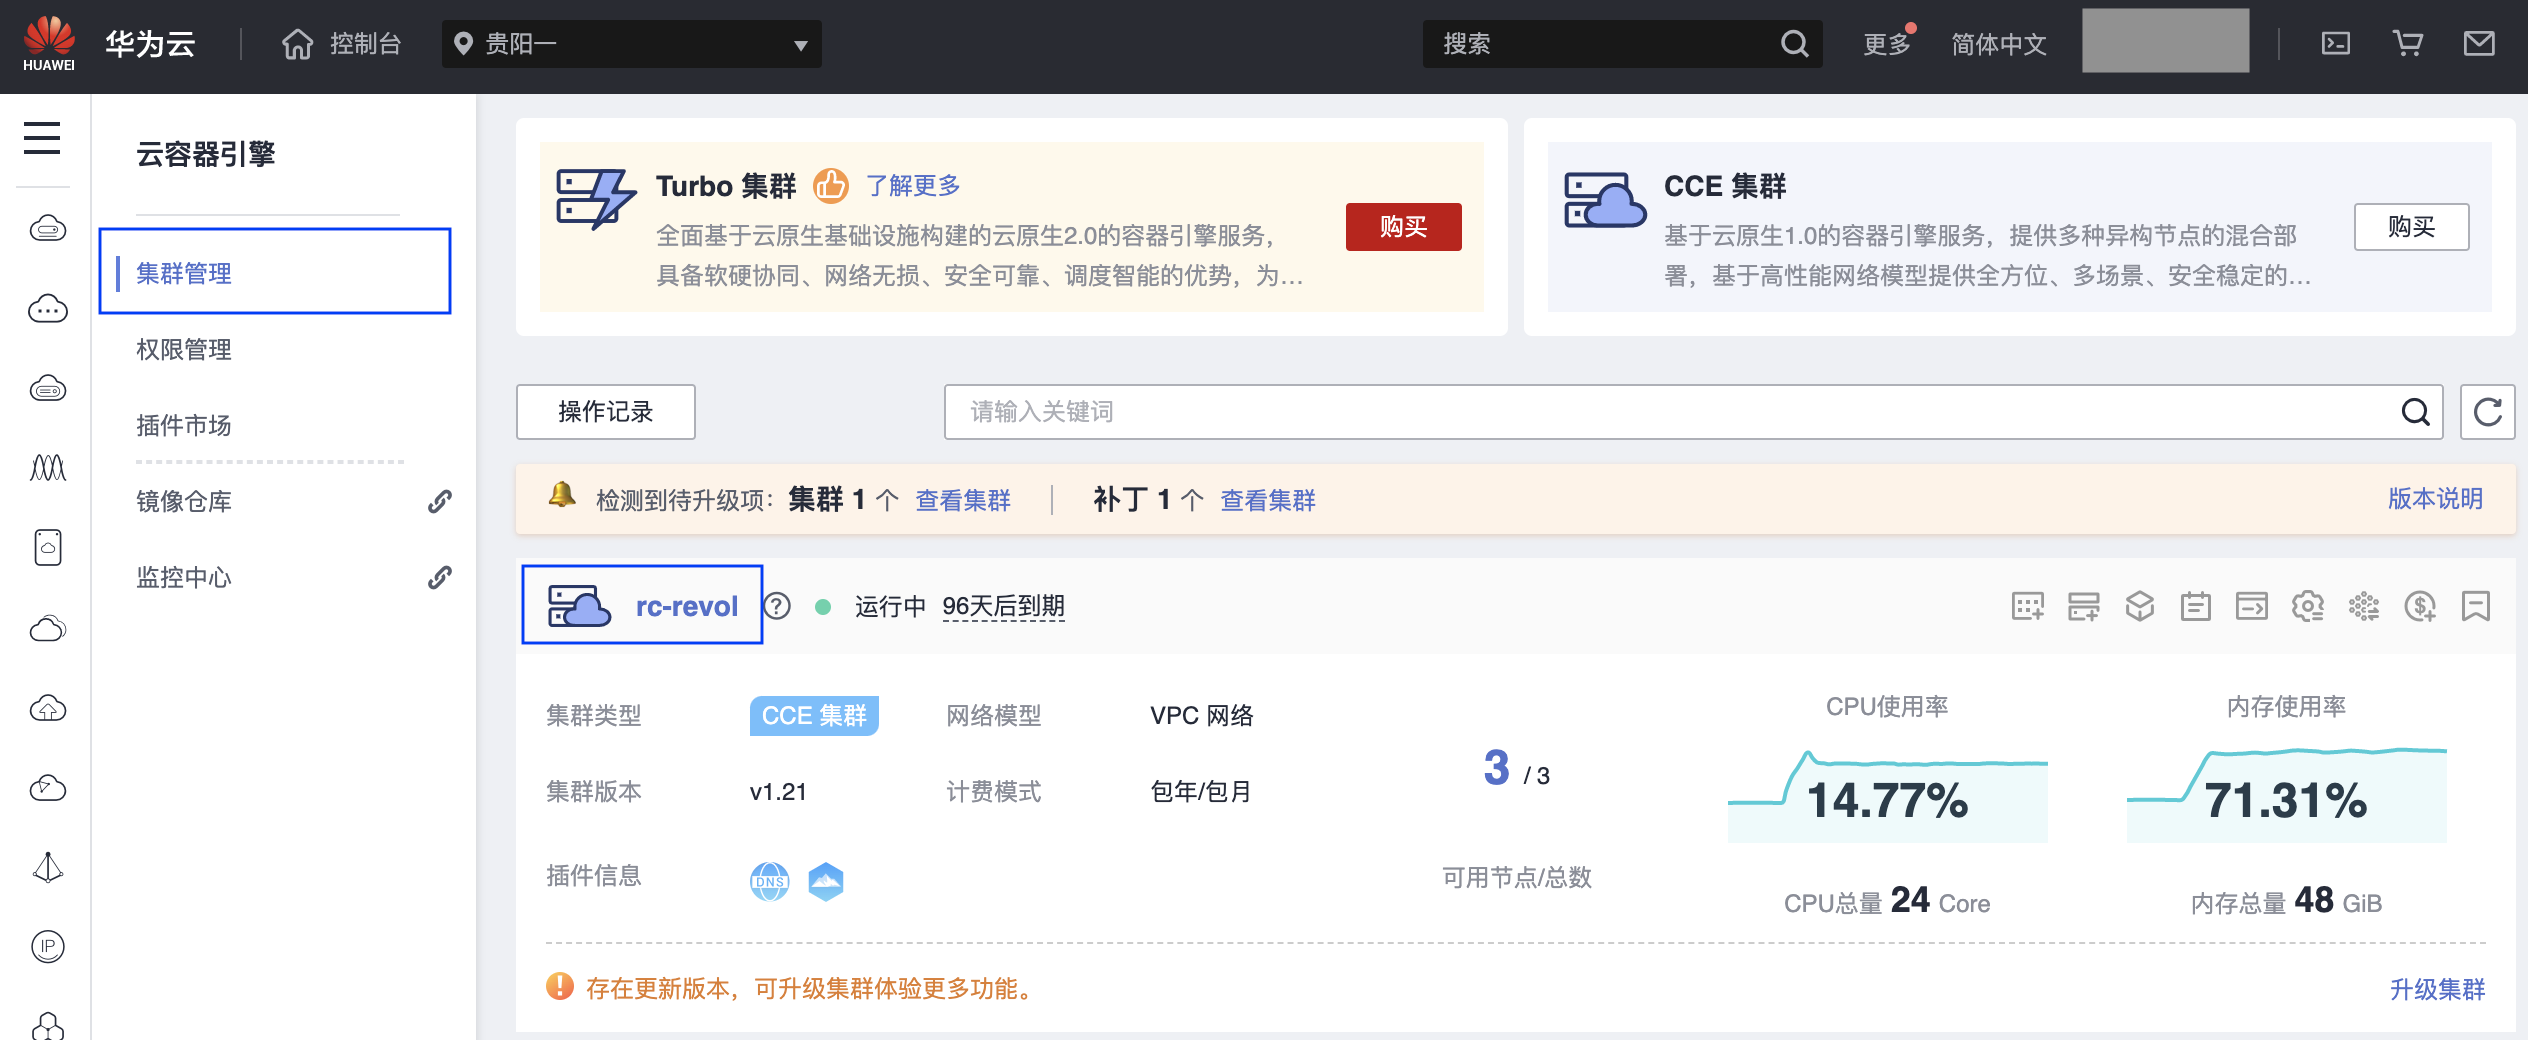Screen dimensions: 2528x1040
Task: Click the blue hexagon plugin icon
Action: (825, 881)
